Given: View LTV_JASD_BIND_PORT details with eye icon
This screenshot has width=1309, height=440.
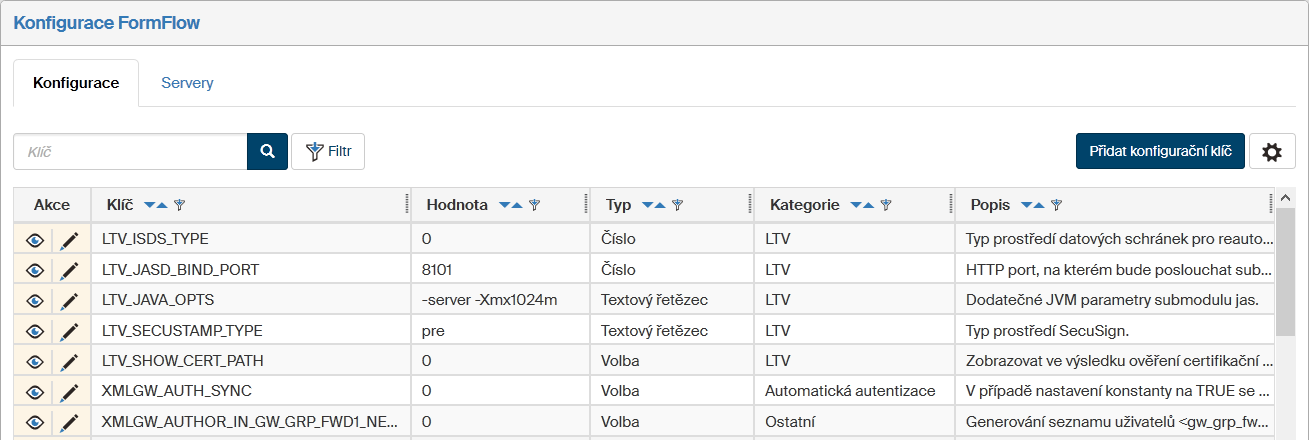Looking at the screenshot, I should (35, 270).
